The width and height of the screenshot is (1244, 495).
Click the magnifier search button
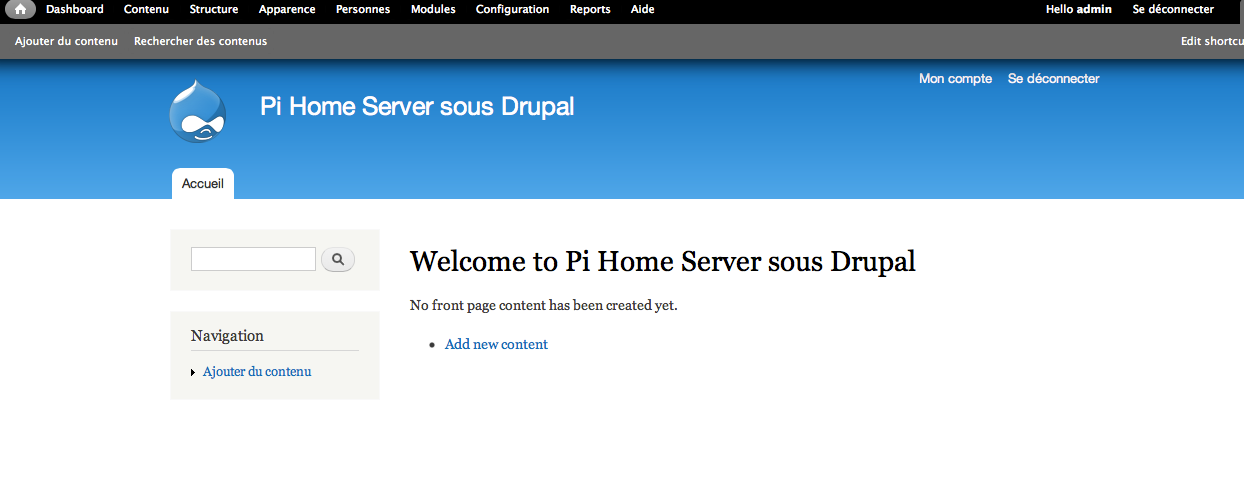coord(338,260)
